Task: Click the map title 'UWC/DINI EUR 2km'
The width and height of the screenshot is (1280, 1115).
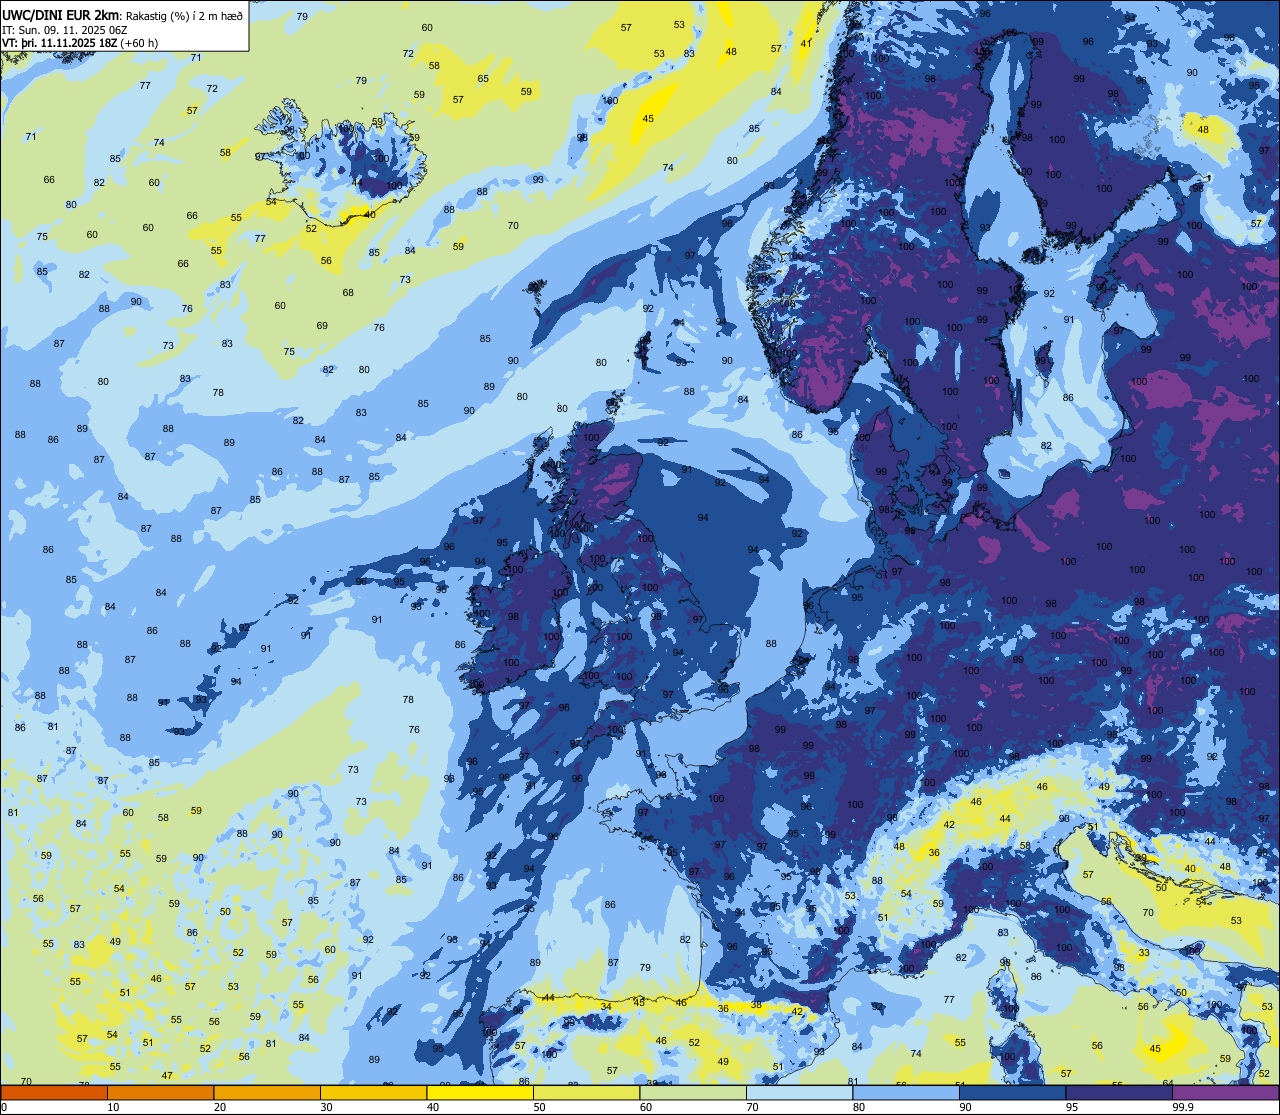Action: click(x=60, y=14)
